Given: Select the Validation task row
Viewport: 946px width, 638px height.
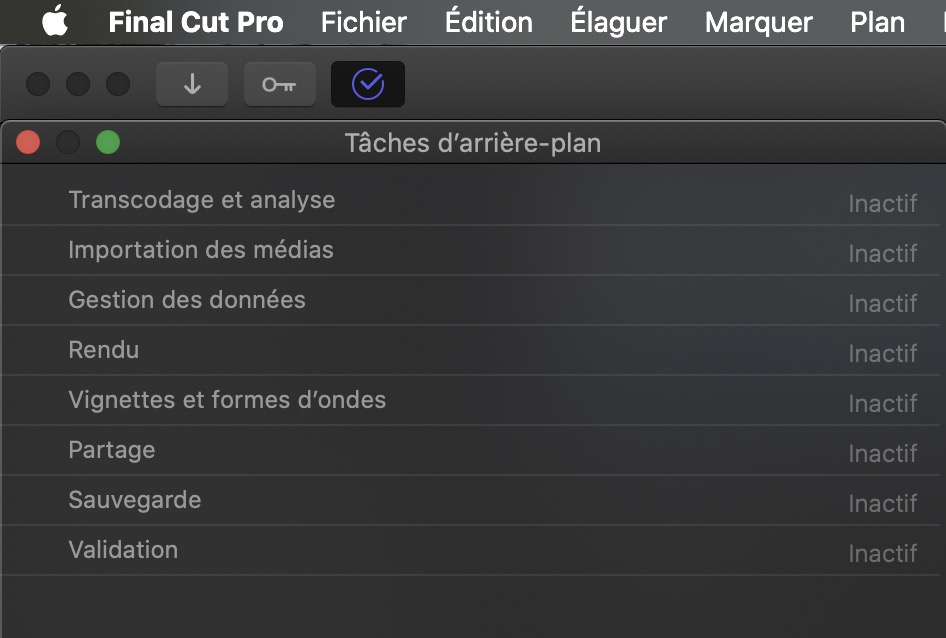Looking at the screenshot, I should click(x=471, y=550).
